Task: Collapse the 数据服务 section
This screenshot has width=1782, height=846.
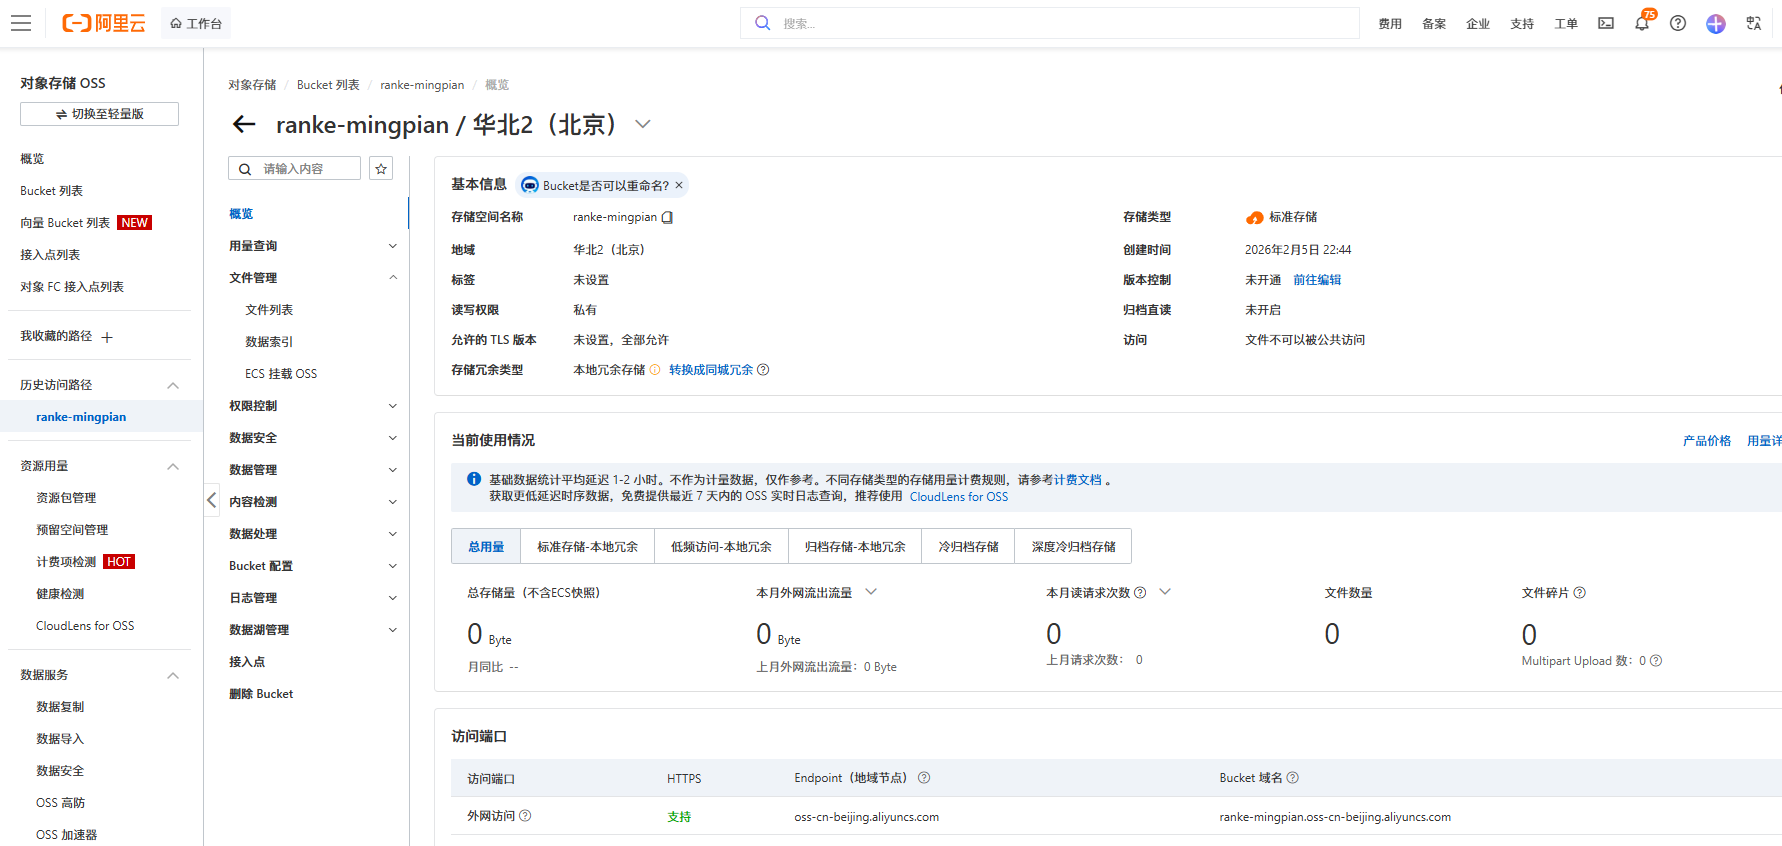Action: [x=173, y=676]
